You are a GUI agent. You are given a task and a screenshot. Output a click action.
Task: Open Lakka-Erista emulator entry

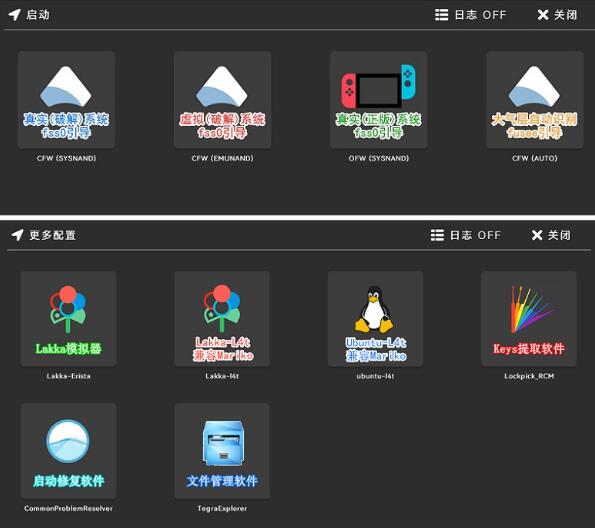(68, 319)
